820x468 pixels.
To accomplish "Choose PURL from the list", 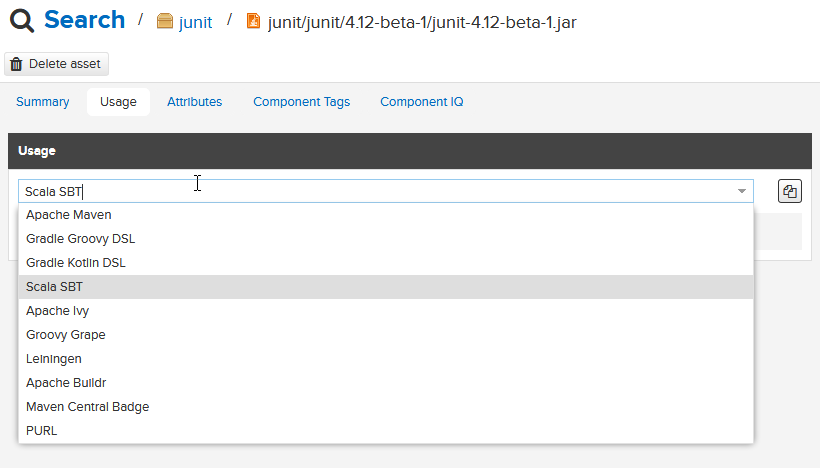I will click(386, 431).
